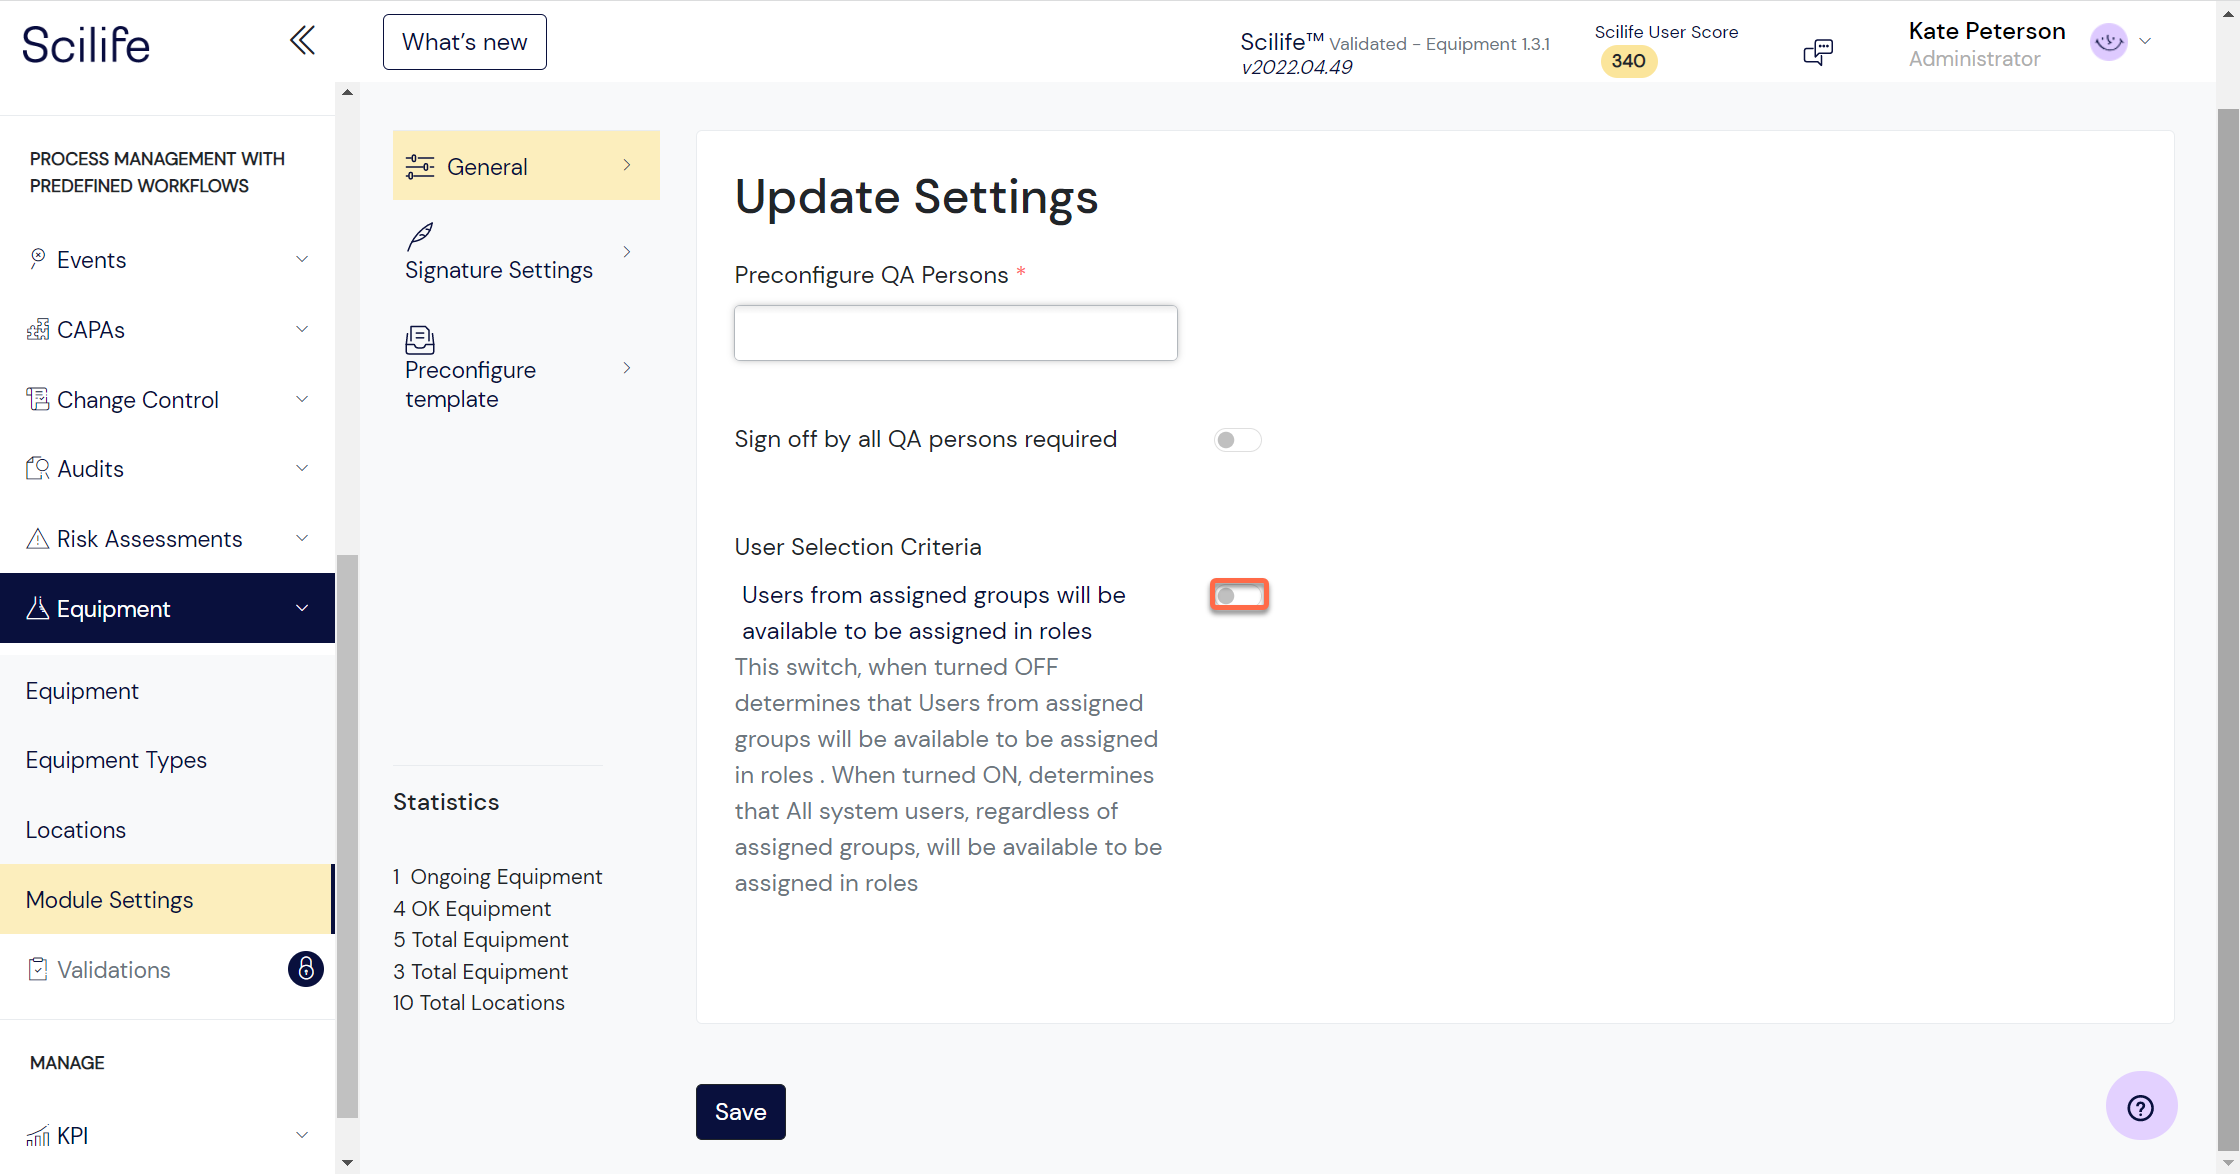The height and width of the screenshot is (1174, 2240).
Task: Click the Validations lock icon
Action: pos(306,969)
